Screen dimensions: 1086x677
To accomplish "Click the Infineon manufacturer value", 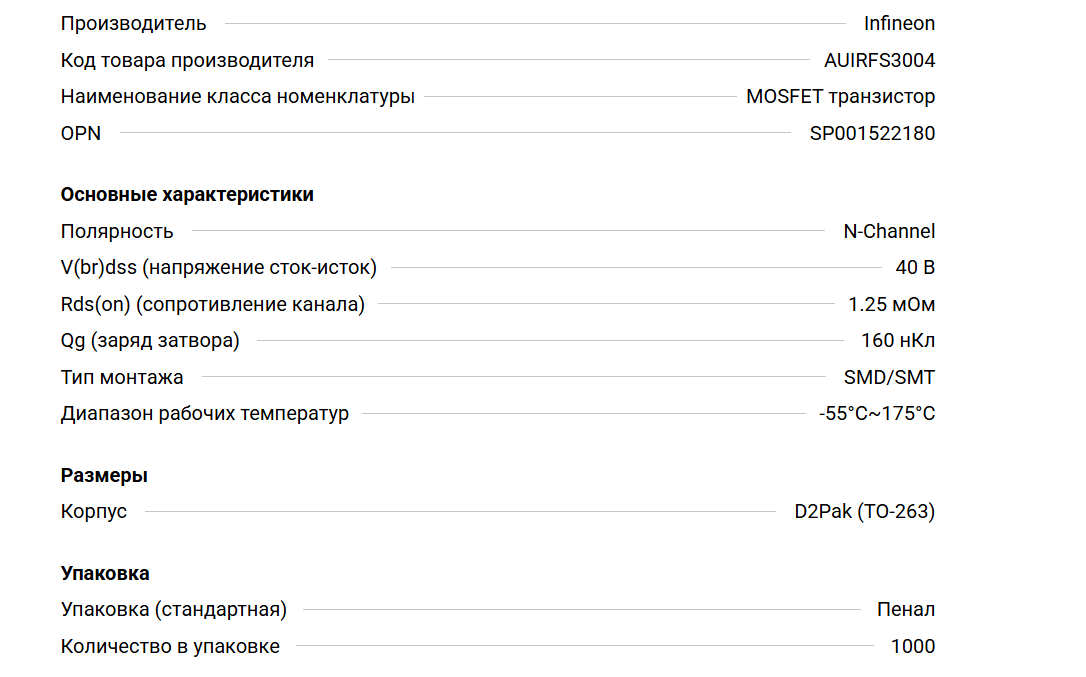I will (x=899, y=23).
